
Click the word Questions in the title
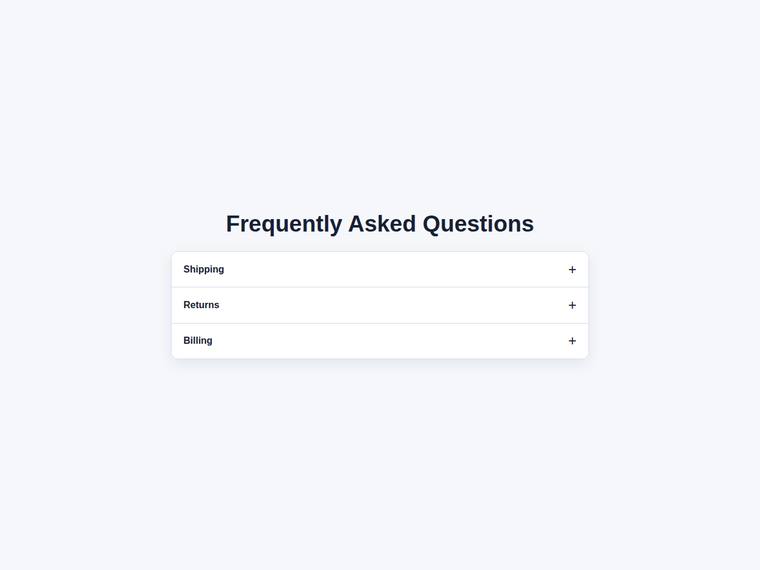pyautogui.click(x=478, y=224)
